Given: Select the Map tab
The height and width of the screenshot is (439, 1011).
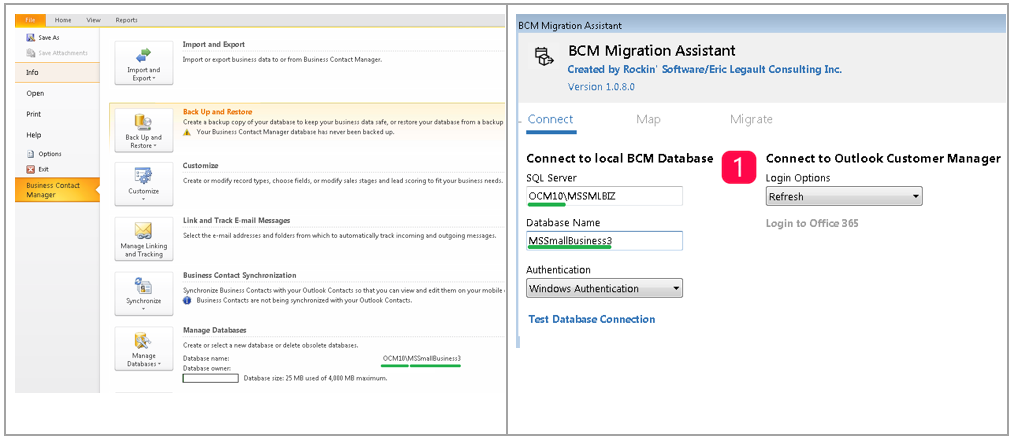Looking at the screenshot, I should (648, 120).
